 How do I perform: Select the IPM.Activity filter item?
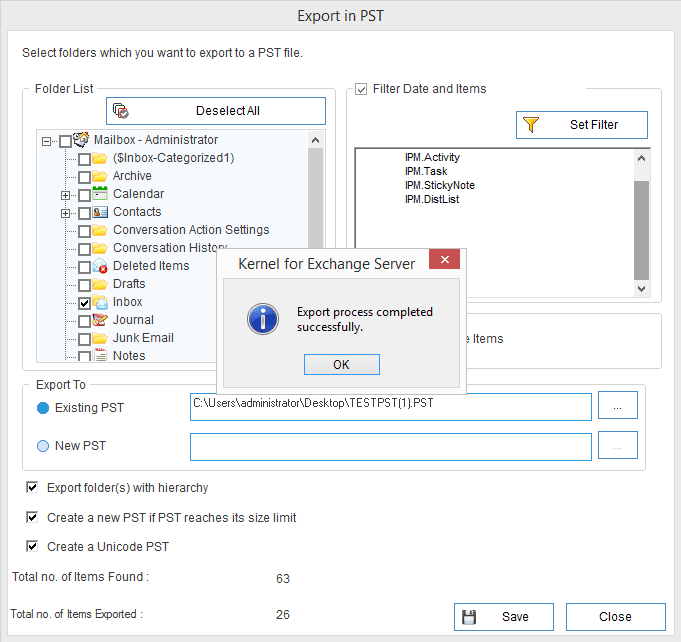(432, 157)
